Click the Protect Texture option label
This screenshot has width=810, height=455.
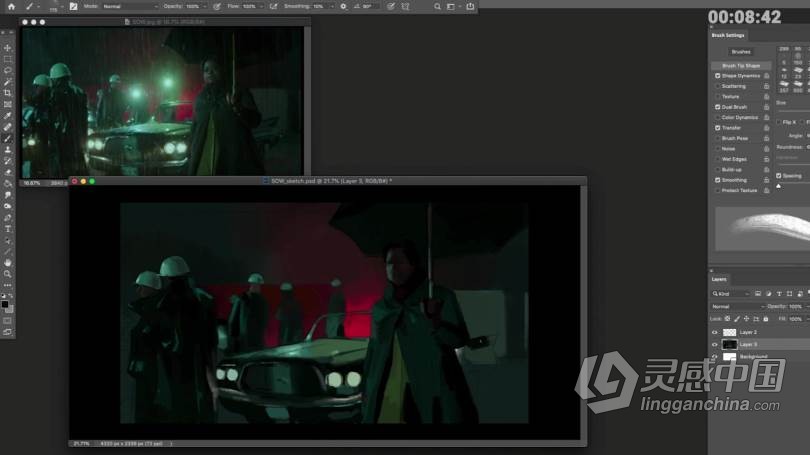739,191
